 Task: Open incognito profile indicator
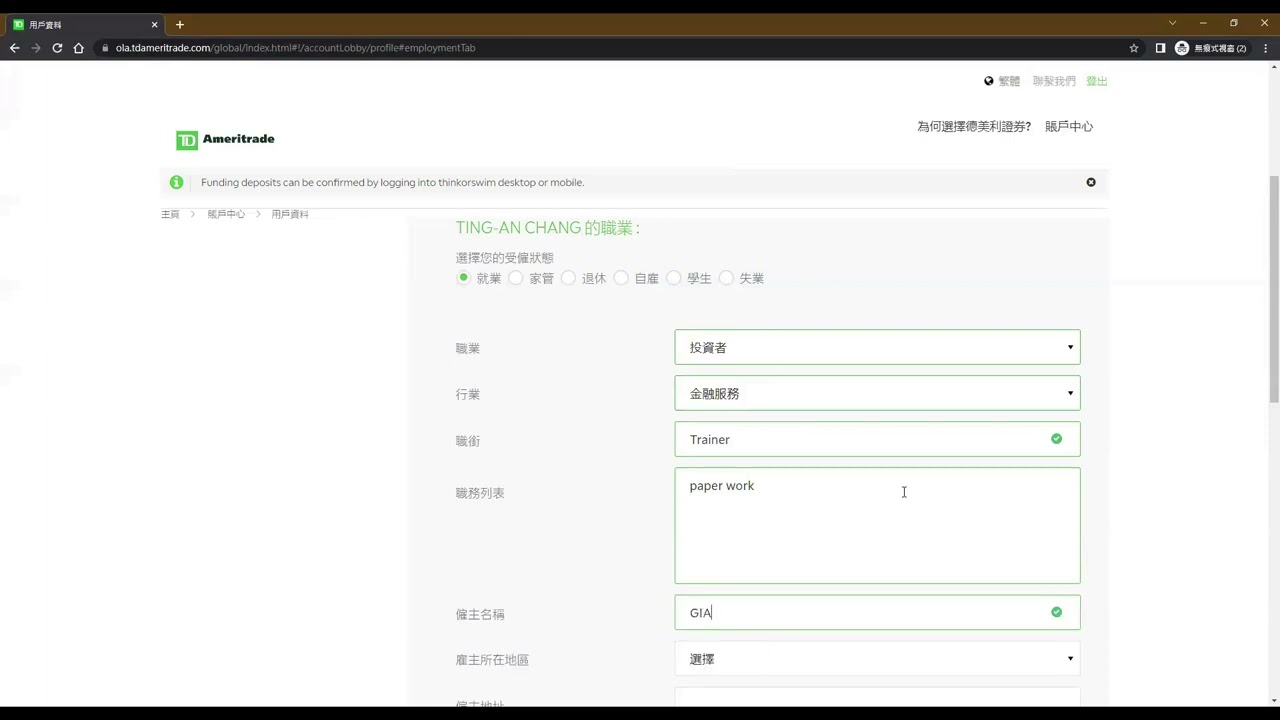[x=1211, y=48]
